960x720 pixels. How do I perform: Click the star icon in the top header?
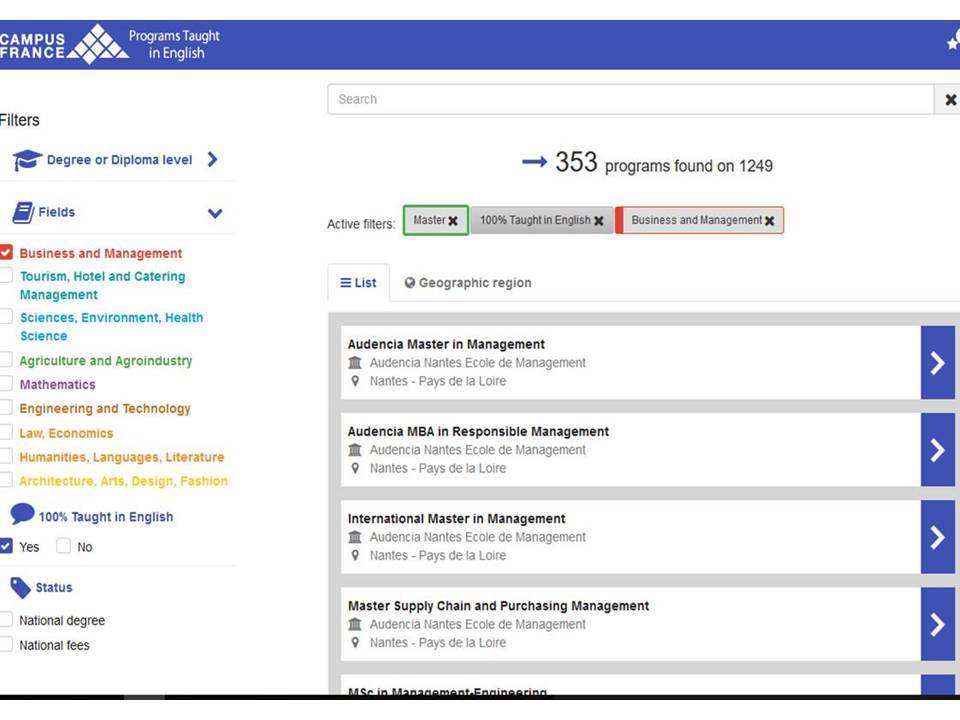(x=953, y=43)
